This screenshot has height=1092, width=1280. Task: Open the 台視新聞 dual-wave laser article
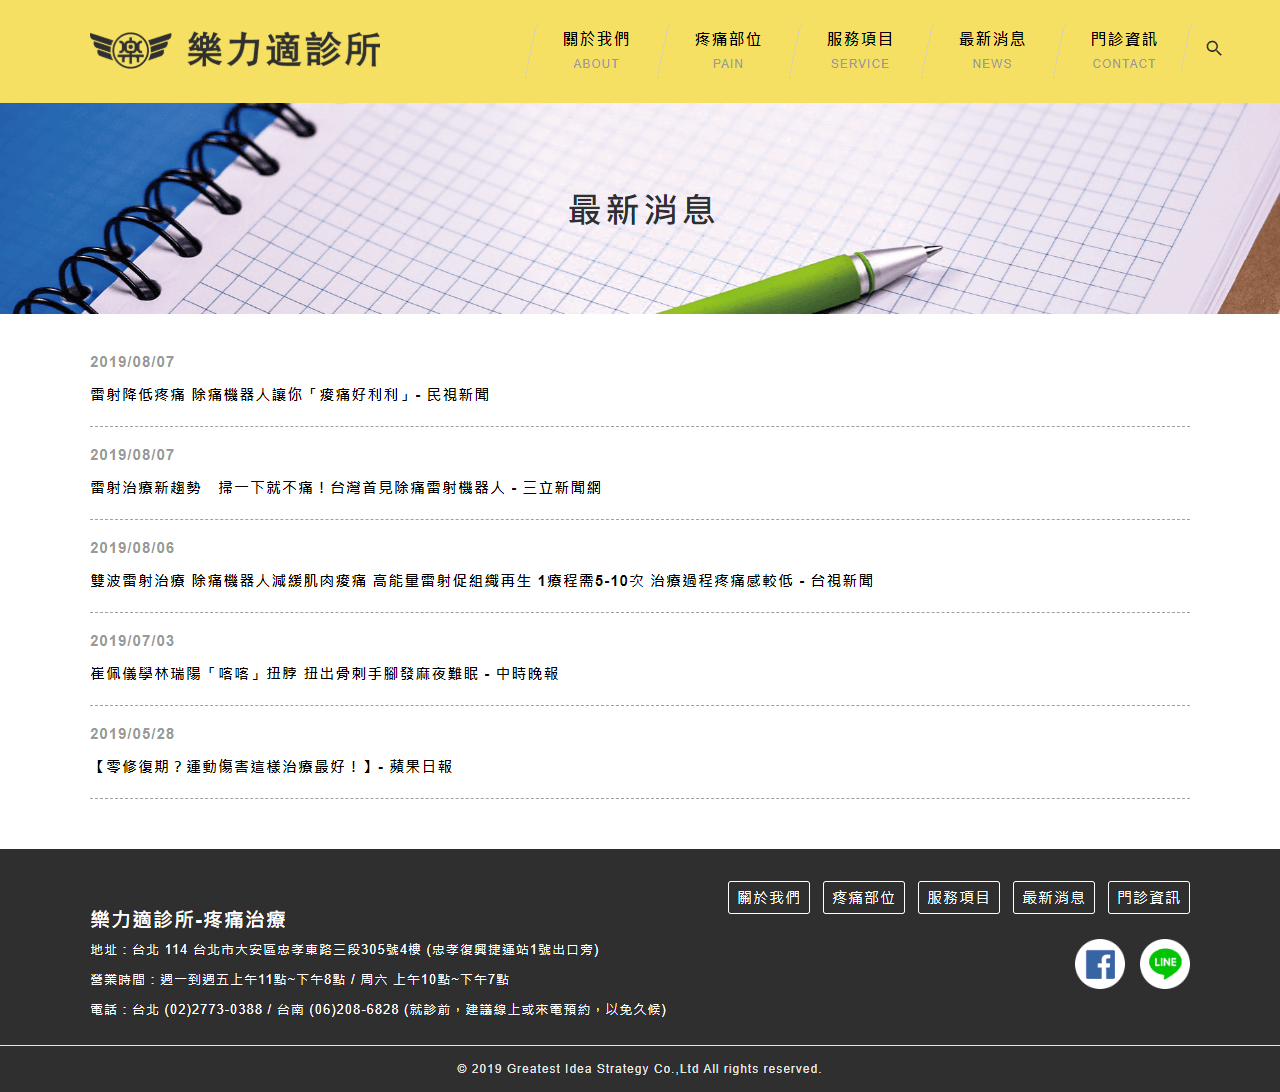482,581
